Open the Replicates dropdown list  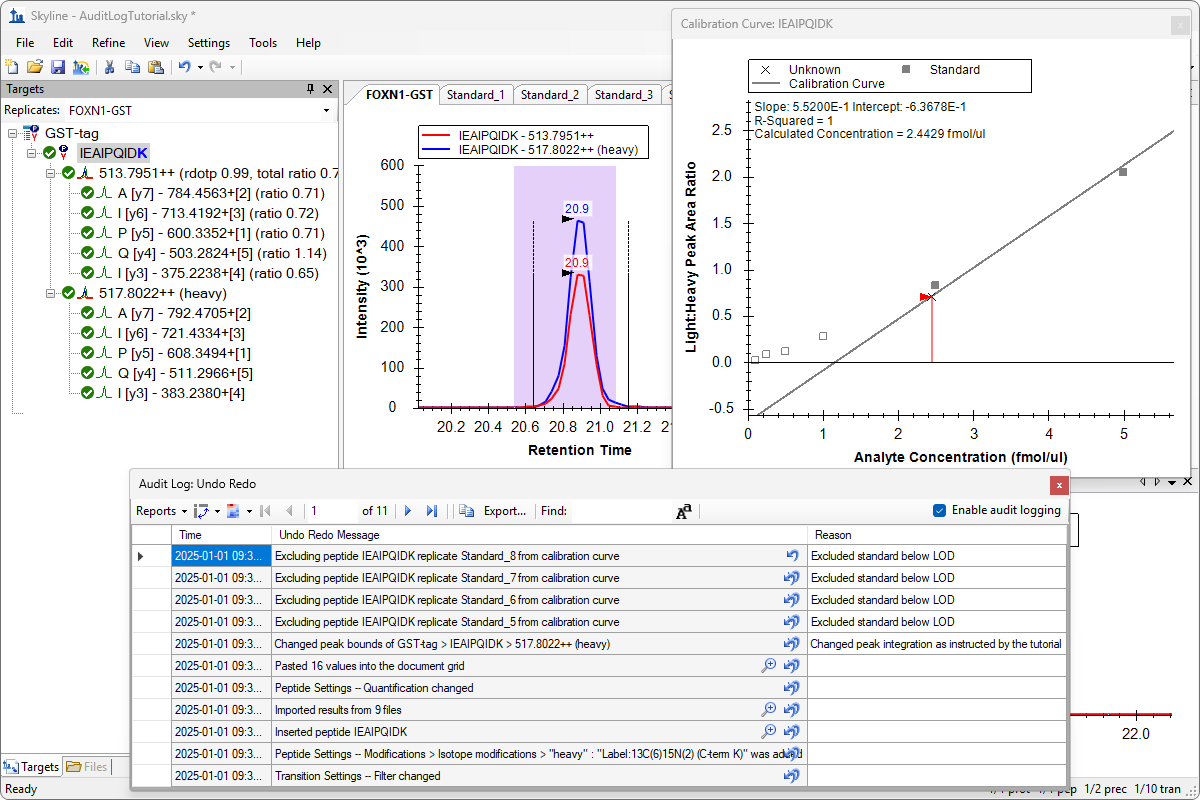(x=326, y=110)
